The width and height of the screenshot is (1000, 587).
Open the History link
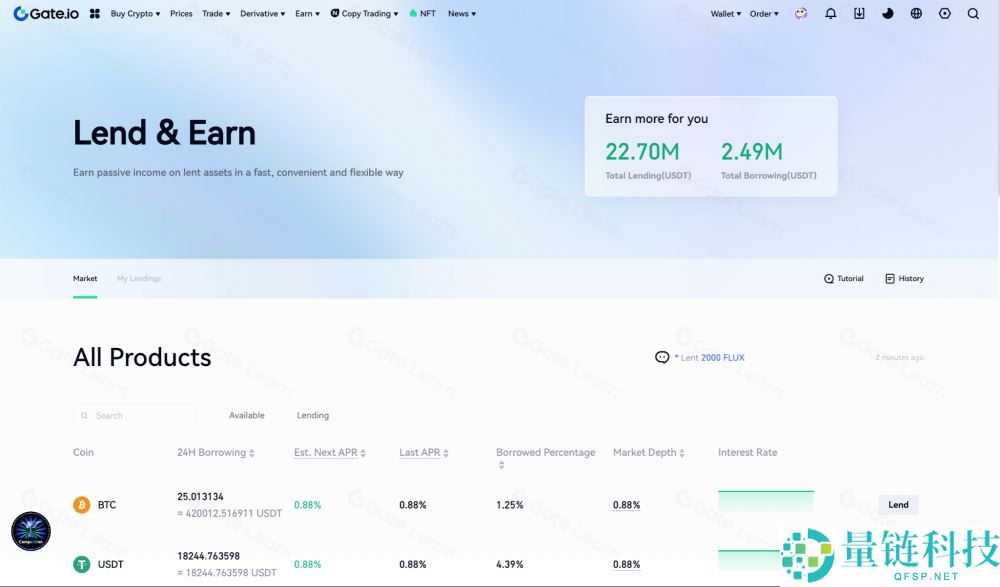(905, 279)
